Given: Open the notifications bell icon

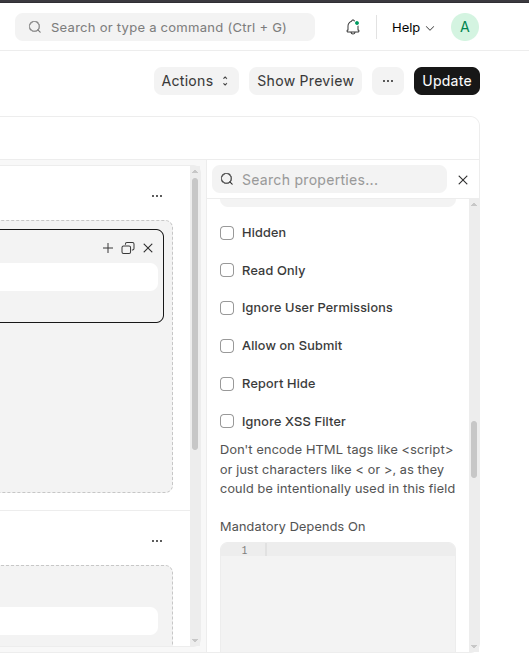Looking at the screenshot, I should tap(353, 27).
